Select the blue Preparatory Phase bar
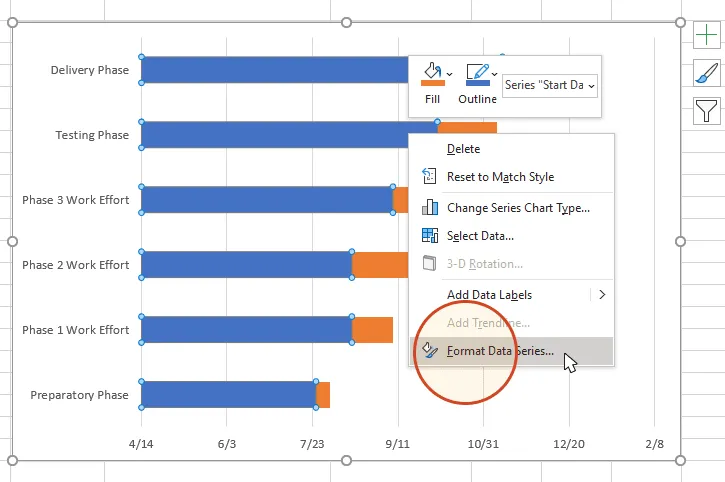 pyautogui.click(x=228, y=395)
